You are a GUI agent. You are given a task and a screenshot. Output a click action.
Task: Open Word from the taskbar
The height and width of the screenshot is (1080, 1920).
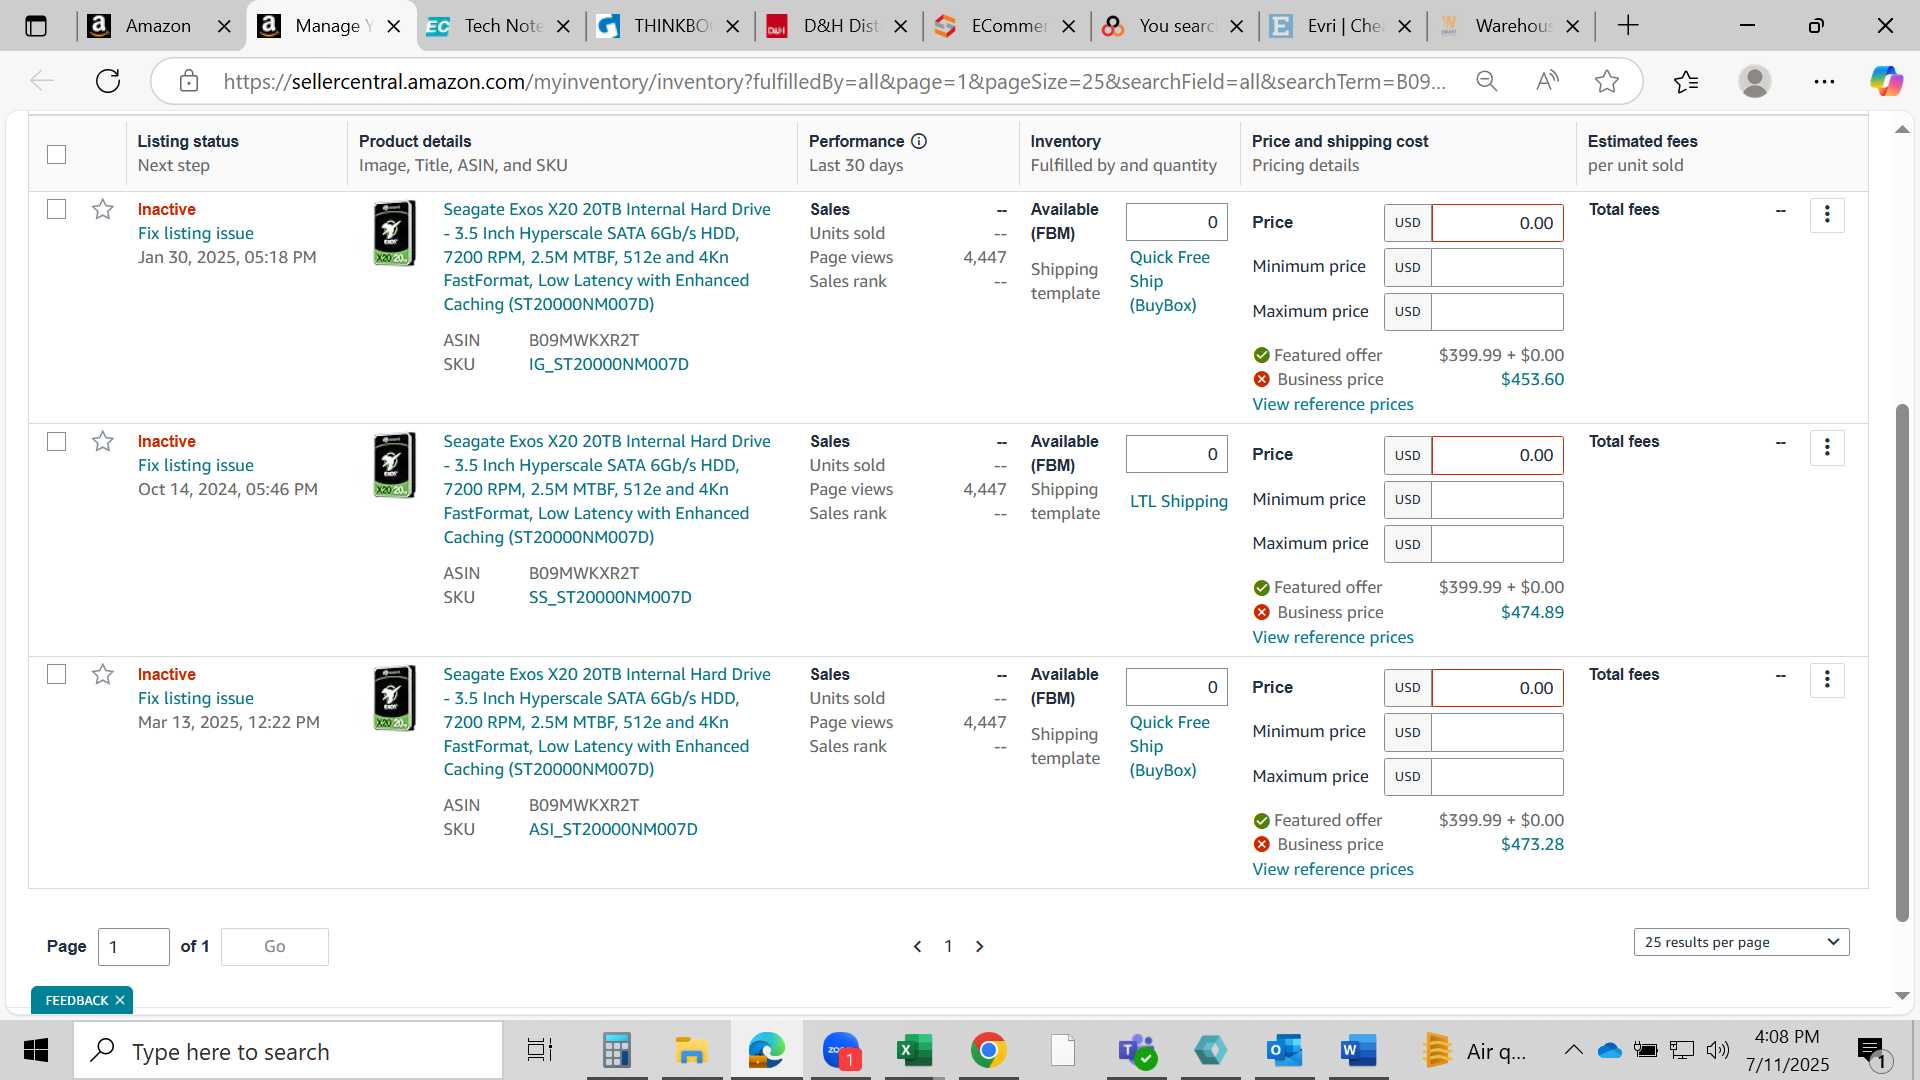pyautogui.click(x=1358, y=1051)
